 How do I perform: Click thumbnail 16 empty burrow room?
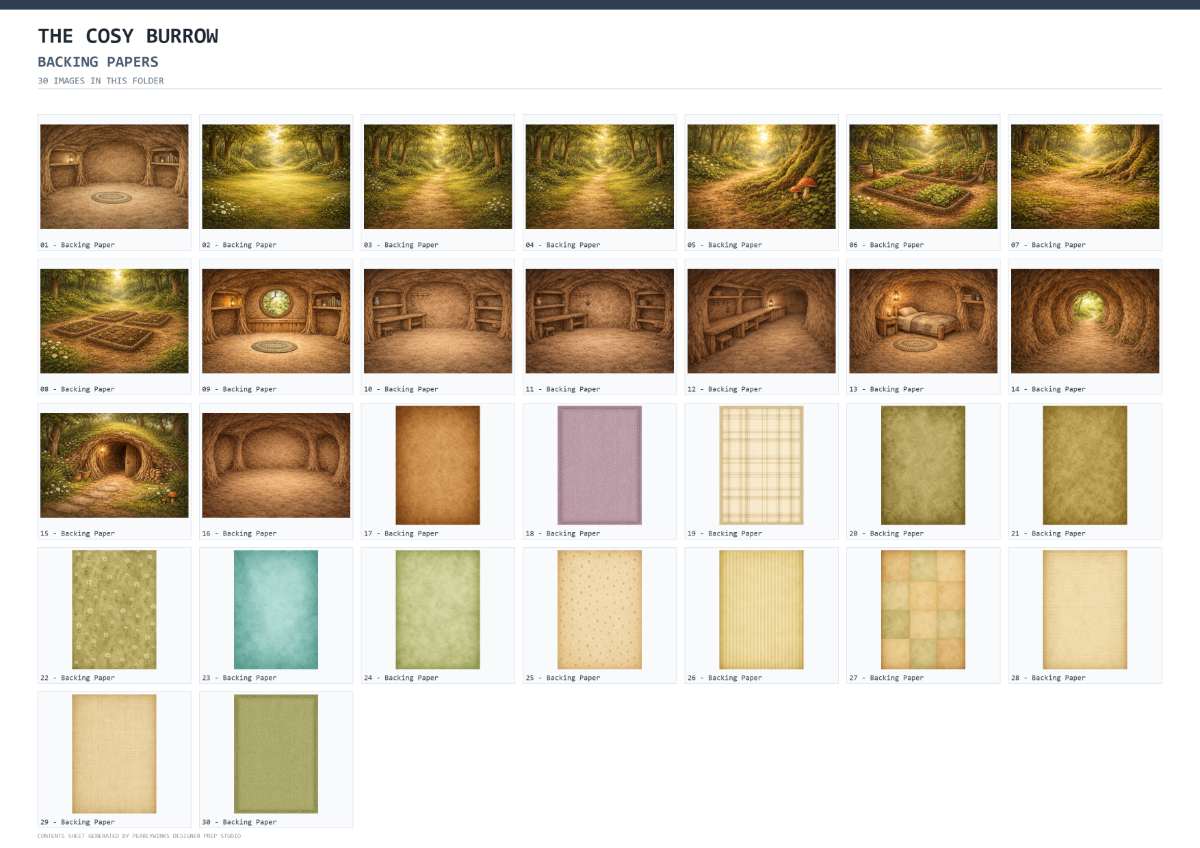click(276, 465)
